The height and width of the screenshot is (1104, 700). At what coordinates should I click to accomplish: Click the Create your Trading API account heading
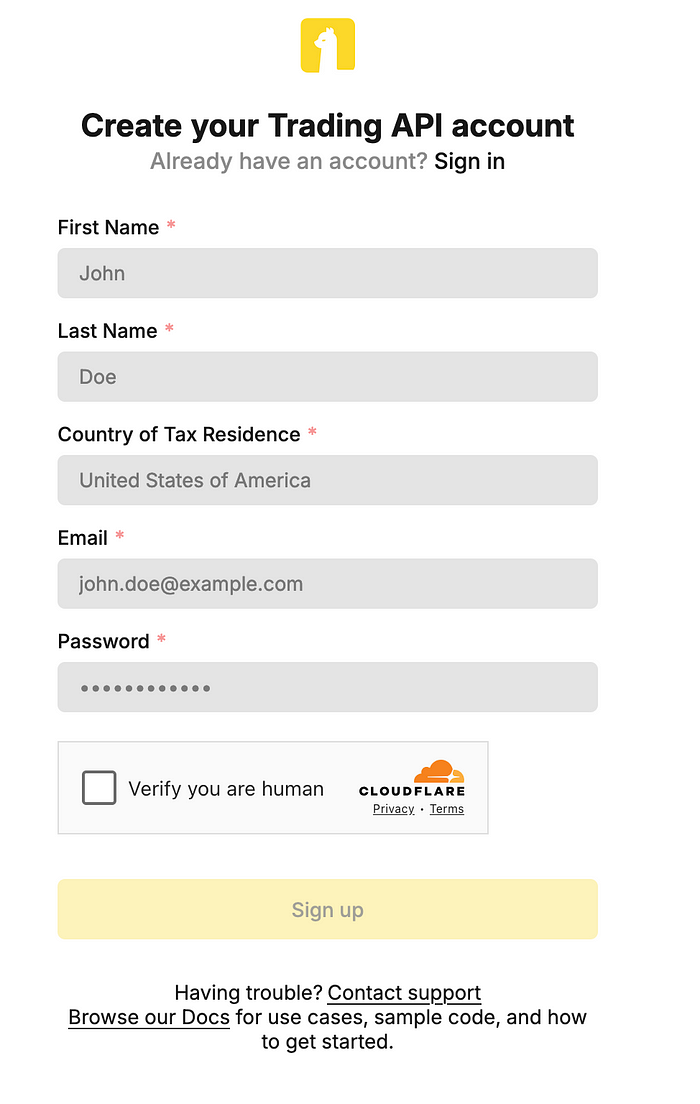[x=327, y=126]
